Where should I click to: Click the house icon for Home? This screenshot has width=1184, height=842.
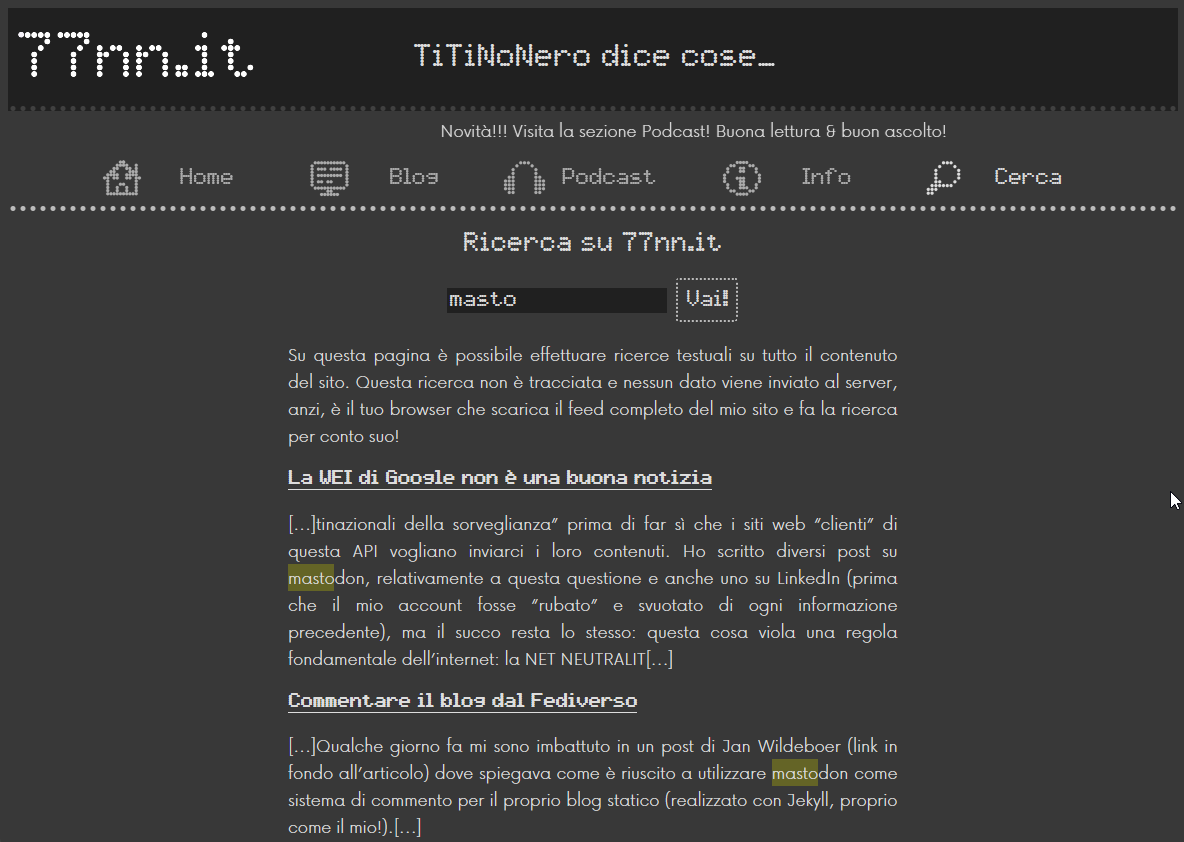click(x=122, y=178)
